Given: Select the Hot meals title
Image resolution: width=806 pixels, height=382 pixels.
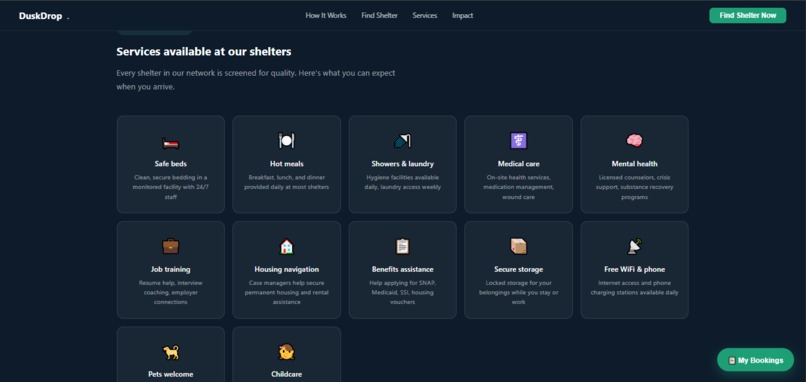Looking at the screenshot, I should [x=286, y=164].
